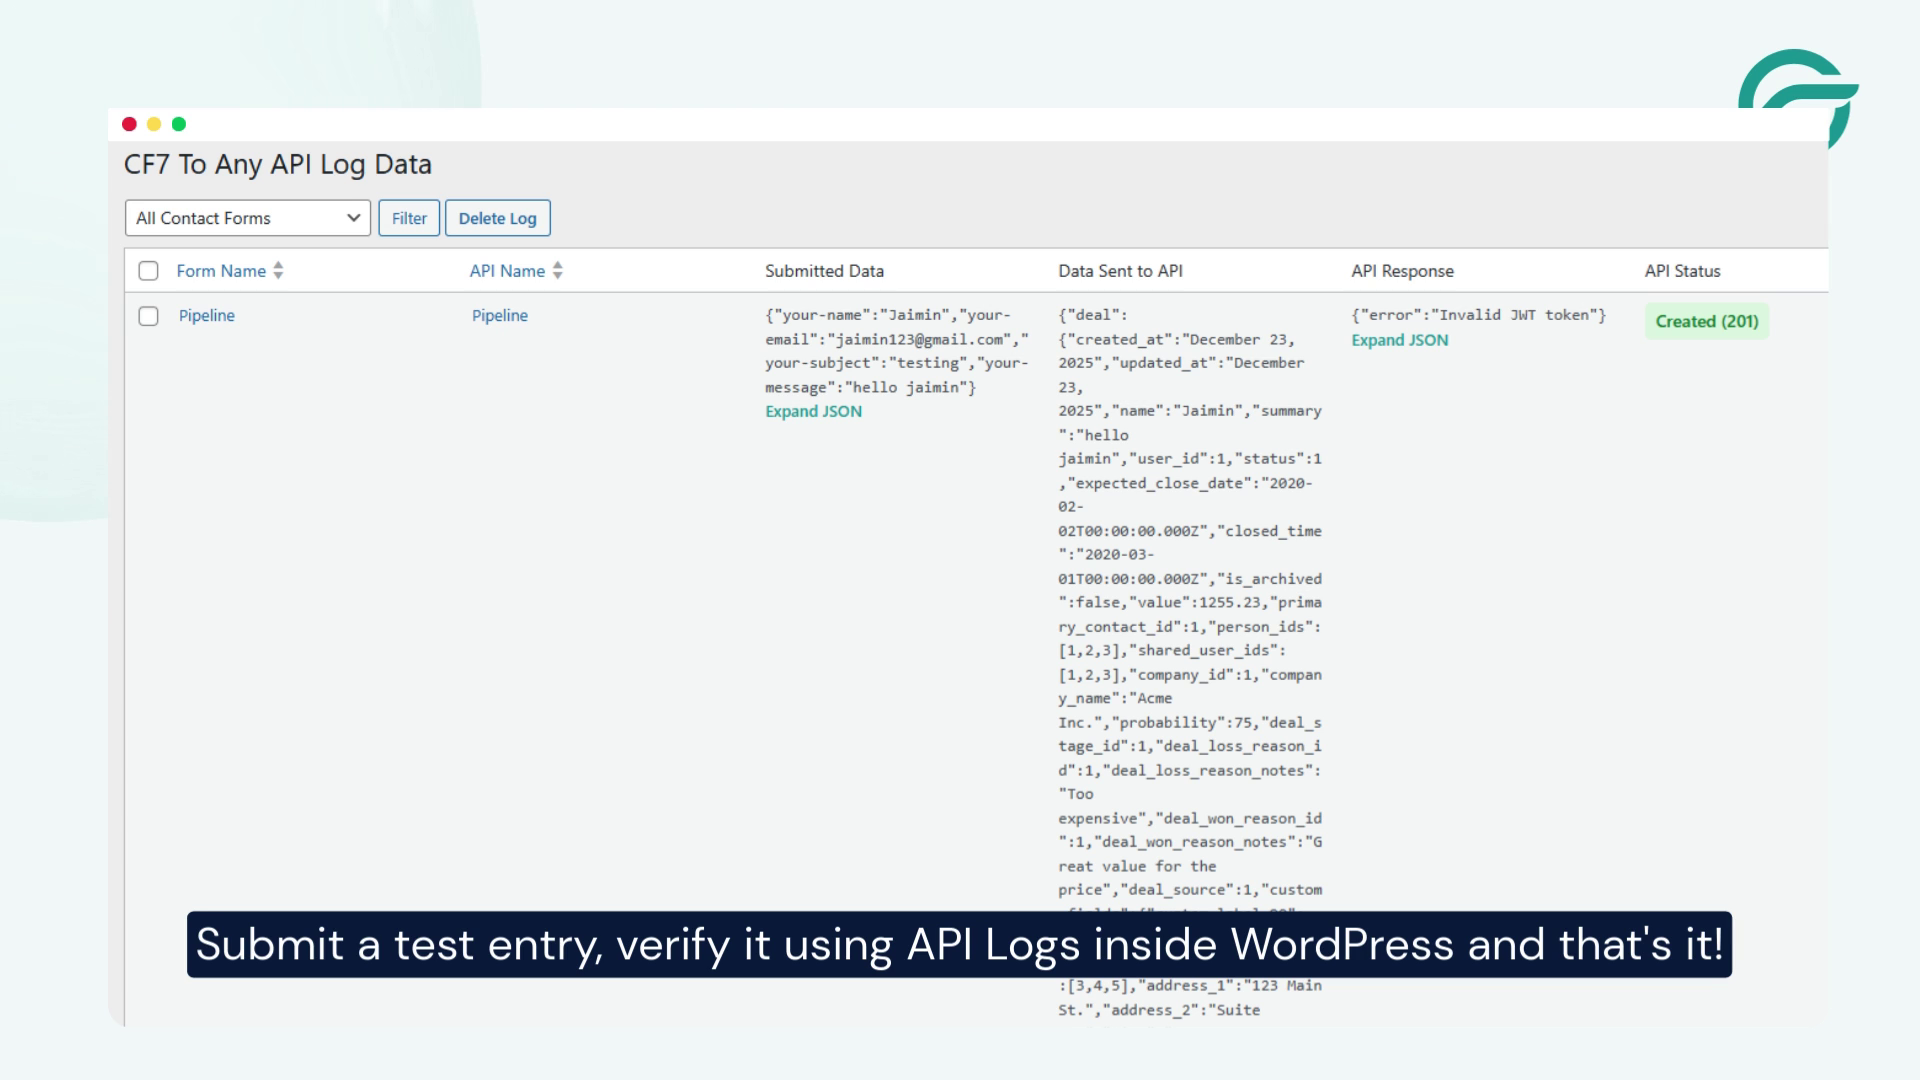Click the API Status column header
This screenshot has height=1080, width=1920.
[x=1683, y=270]
